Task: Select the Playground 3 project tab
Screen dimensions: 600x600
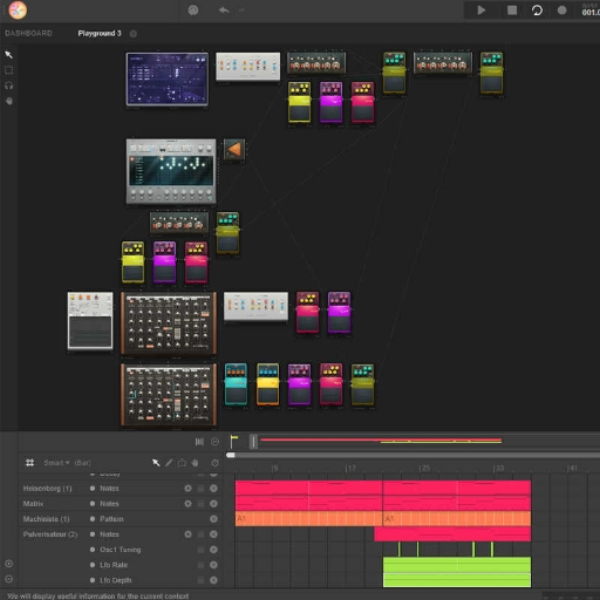Action: tap(99, 33)
